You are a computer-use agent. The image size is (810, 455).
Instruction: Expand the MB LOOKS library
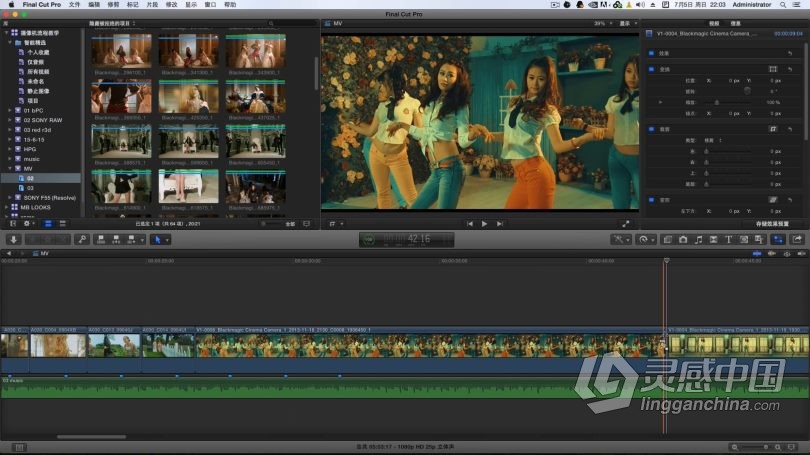6,207
